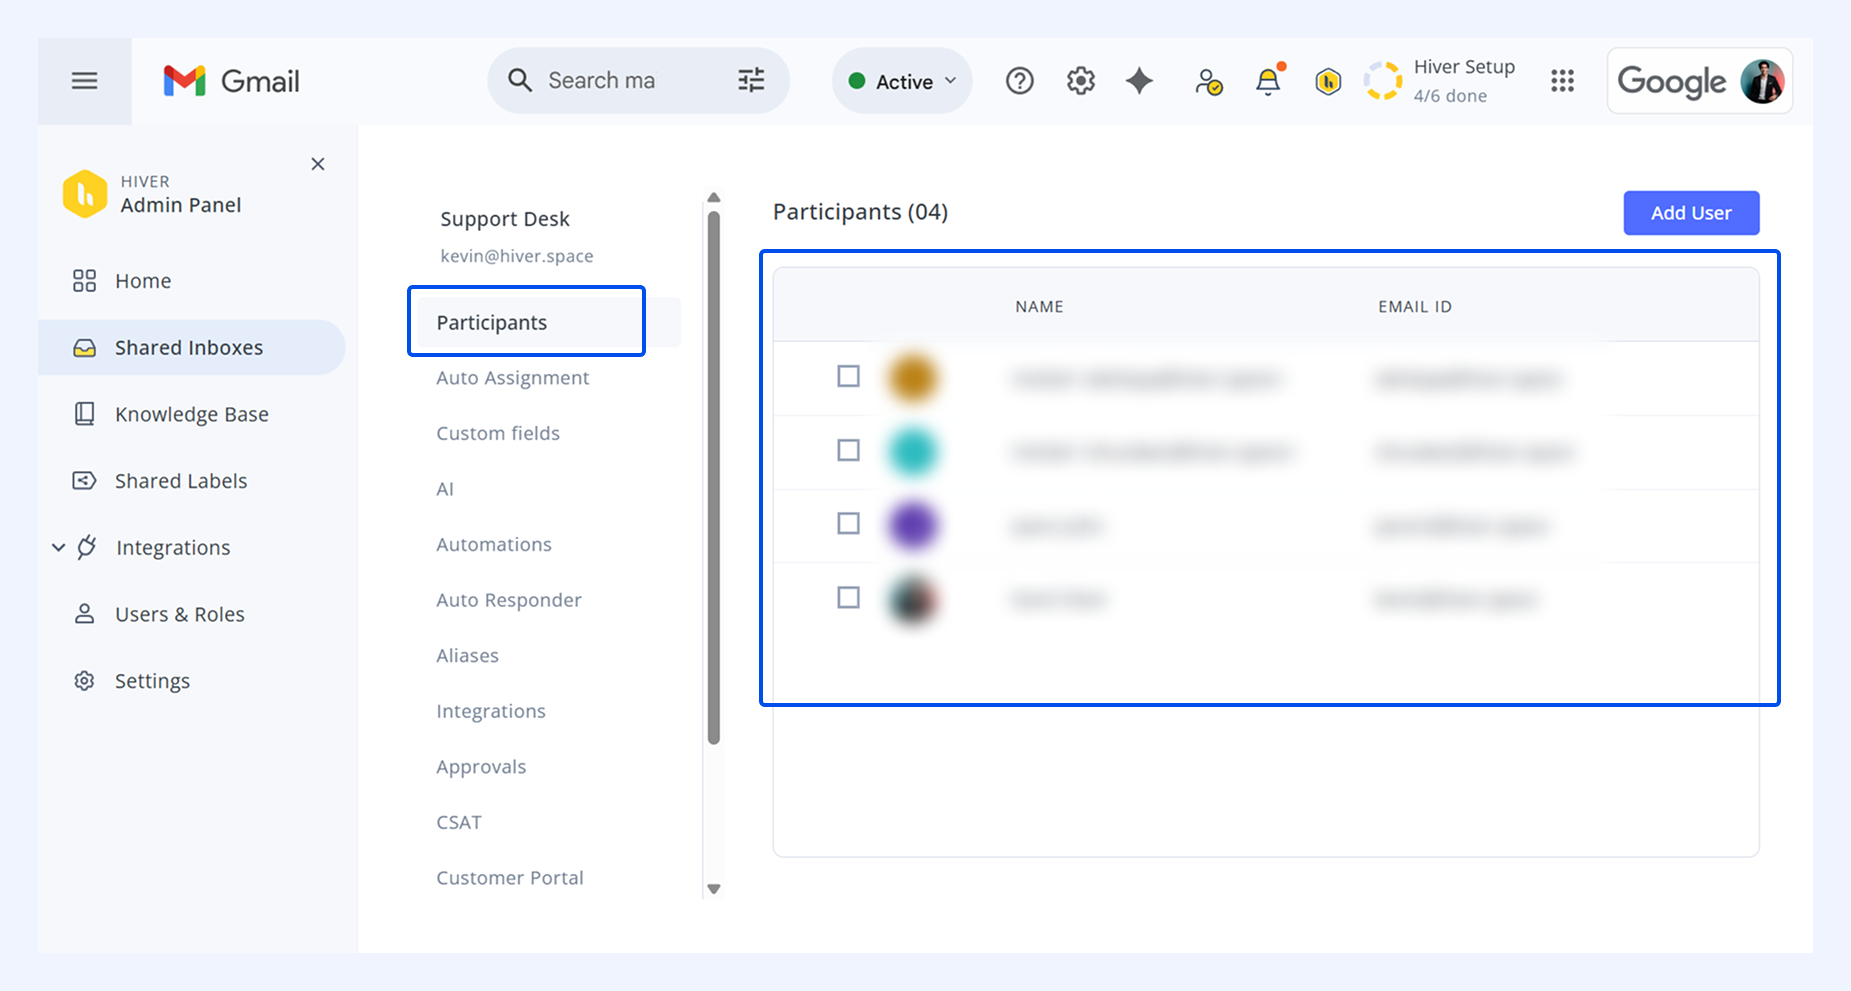
Task: Open Gmail settings gear icon
Action: 1081,81
